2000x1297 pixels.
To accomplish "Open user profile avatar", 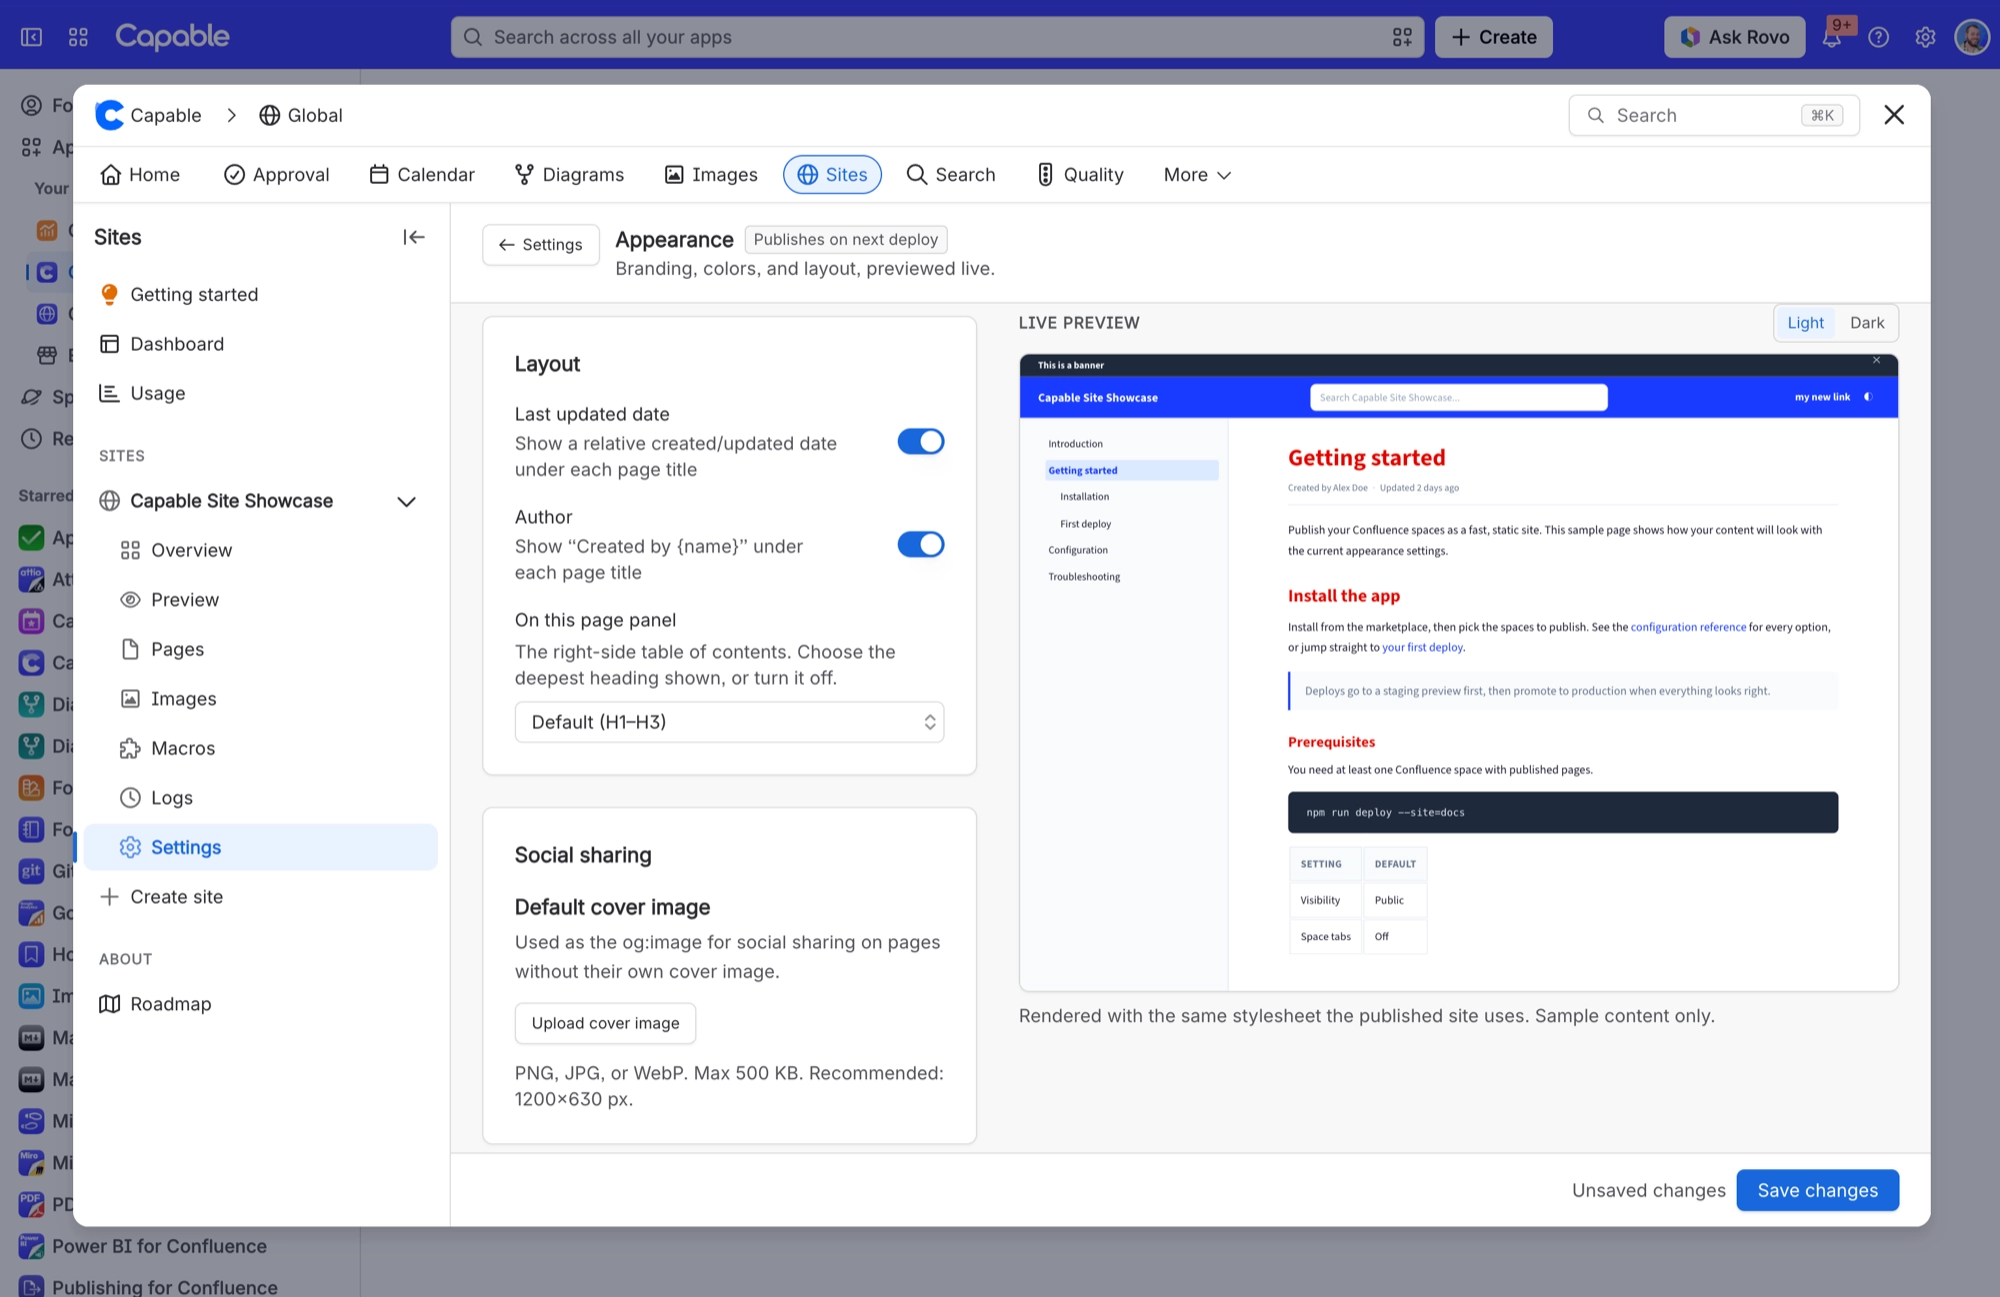I will pos(1972,37).
